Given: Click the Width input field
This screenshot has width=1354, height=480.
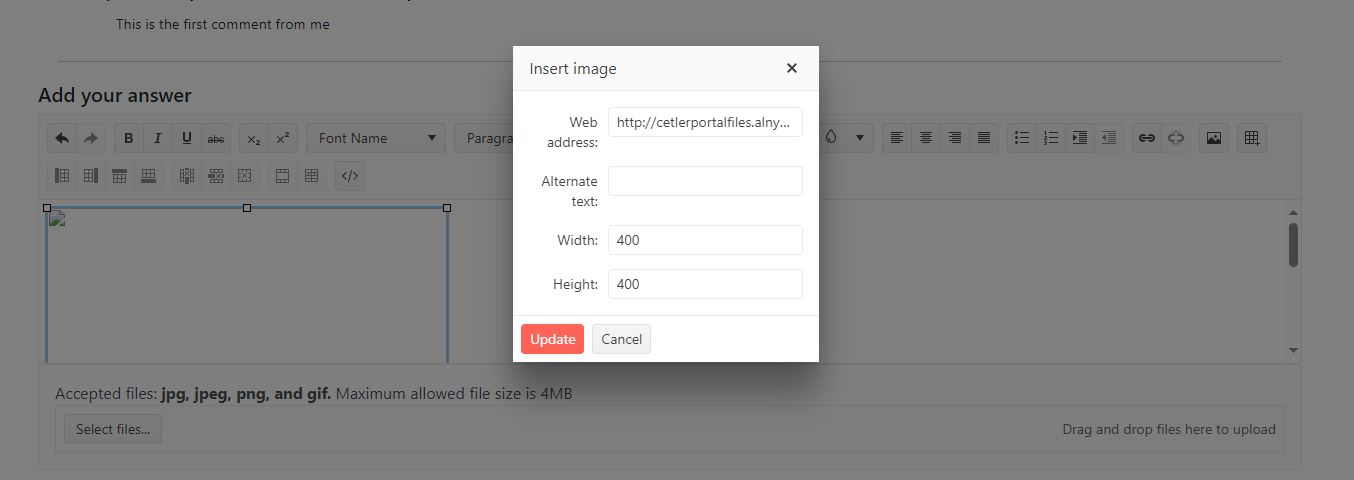Looking at the screenshot, I should pyautogui.click(x=705, y=240).
